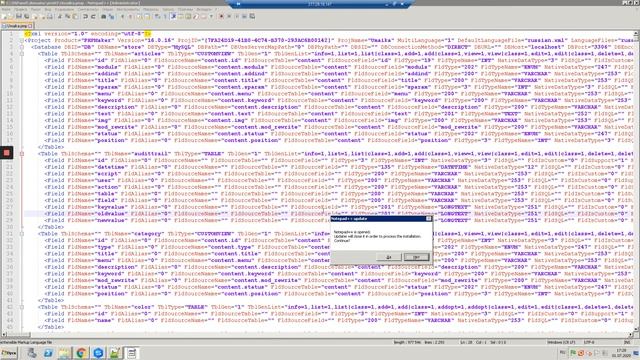Viewport: 640px width, 360px height.
Task: Click the horizontal scrollbar right arrow
Action: coord(631,334)
